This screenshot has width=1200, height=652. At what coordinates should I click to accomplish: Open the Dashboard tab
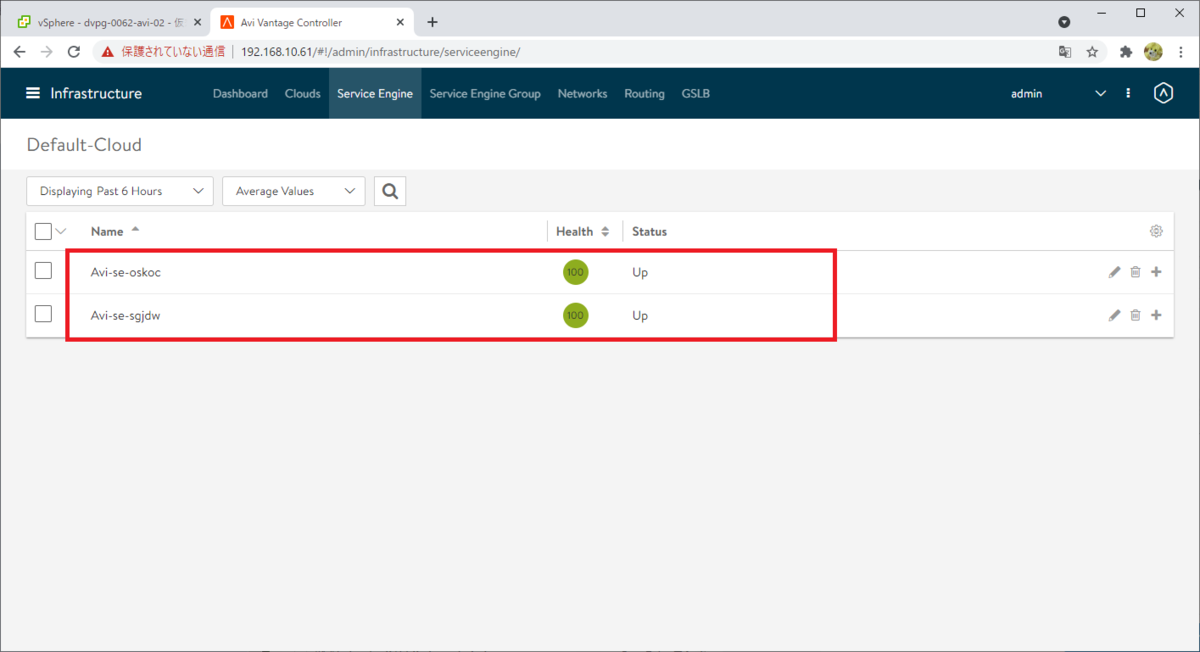[240, 93]
